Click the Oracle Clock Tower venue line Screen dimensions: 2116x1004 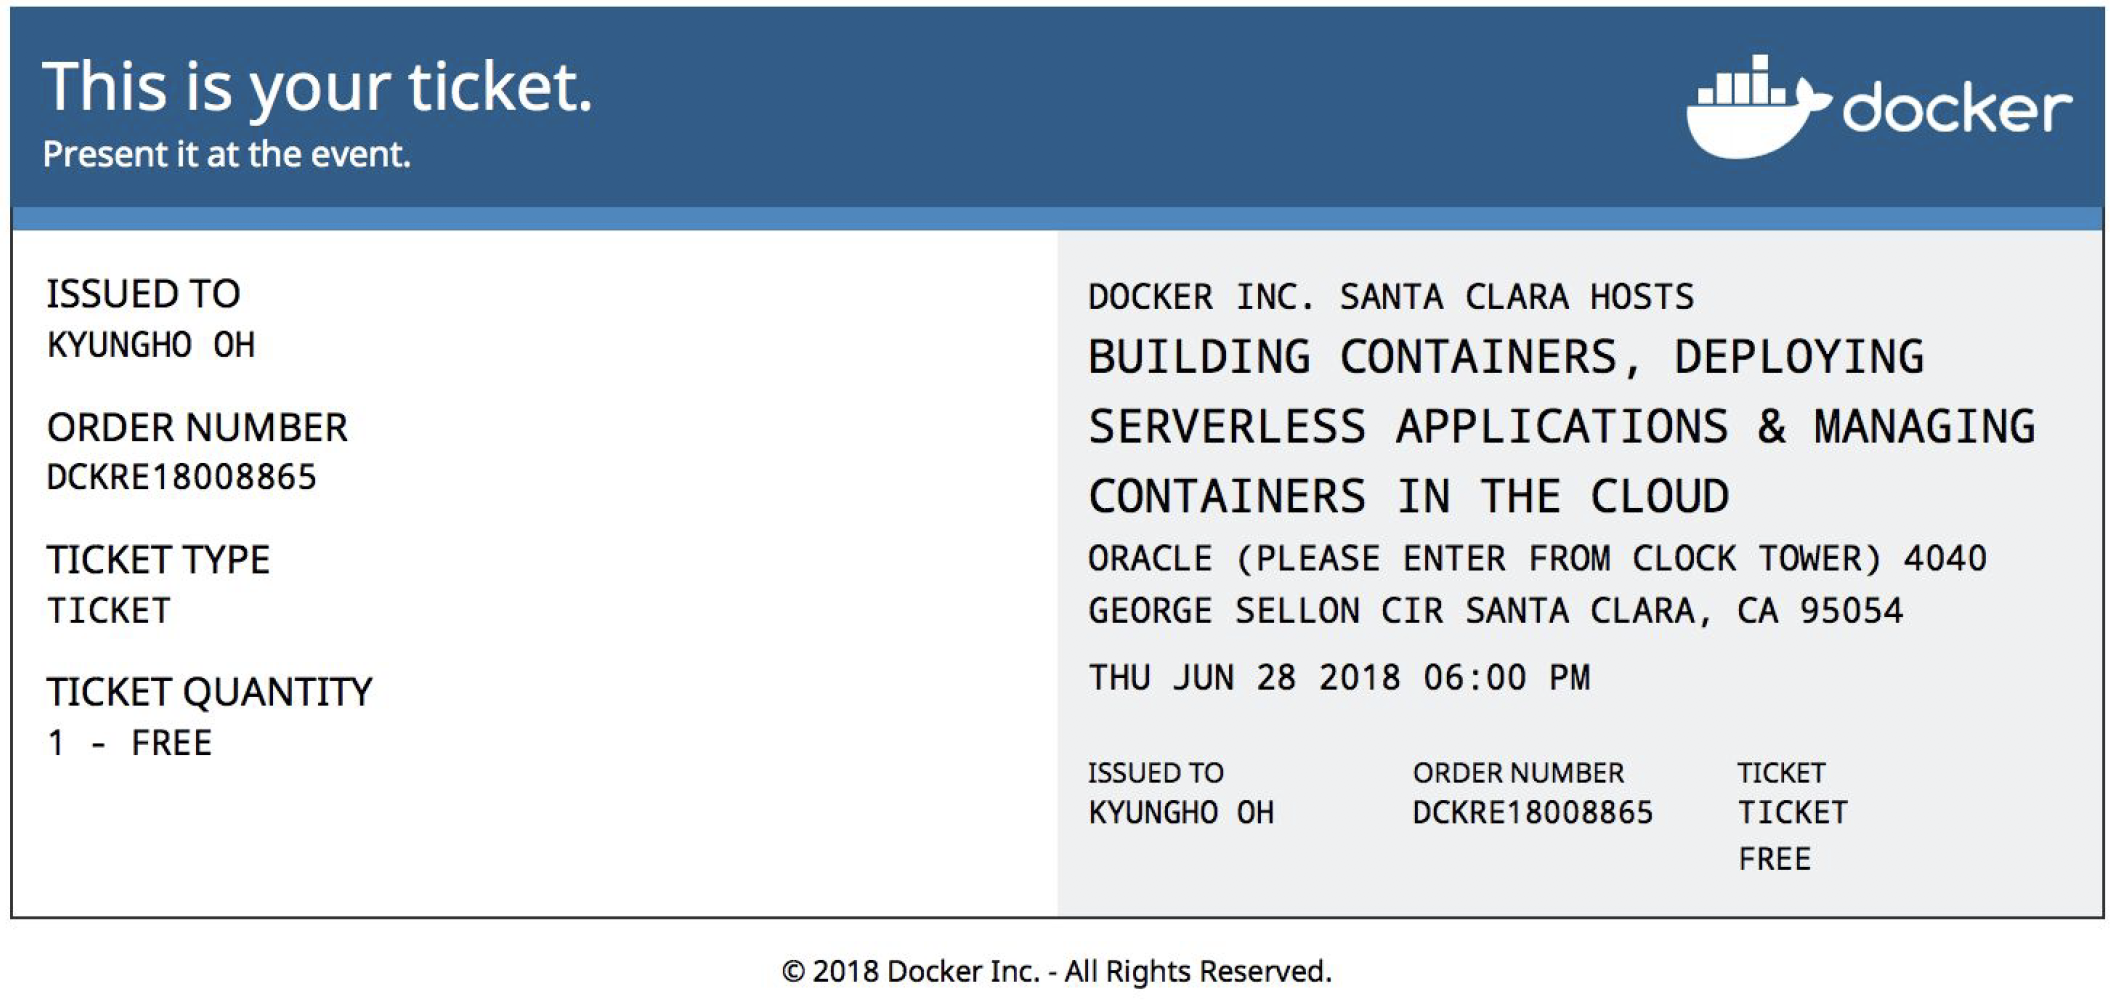1536,558
